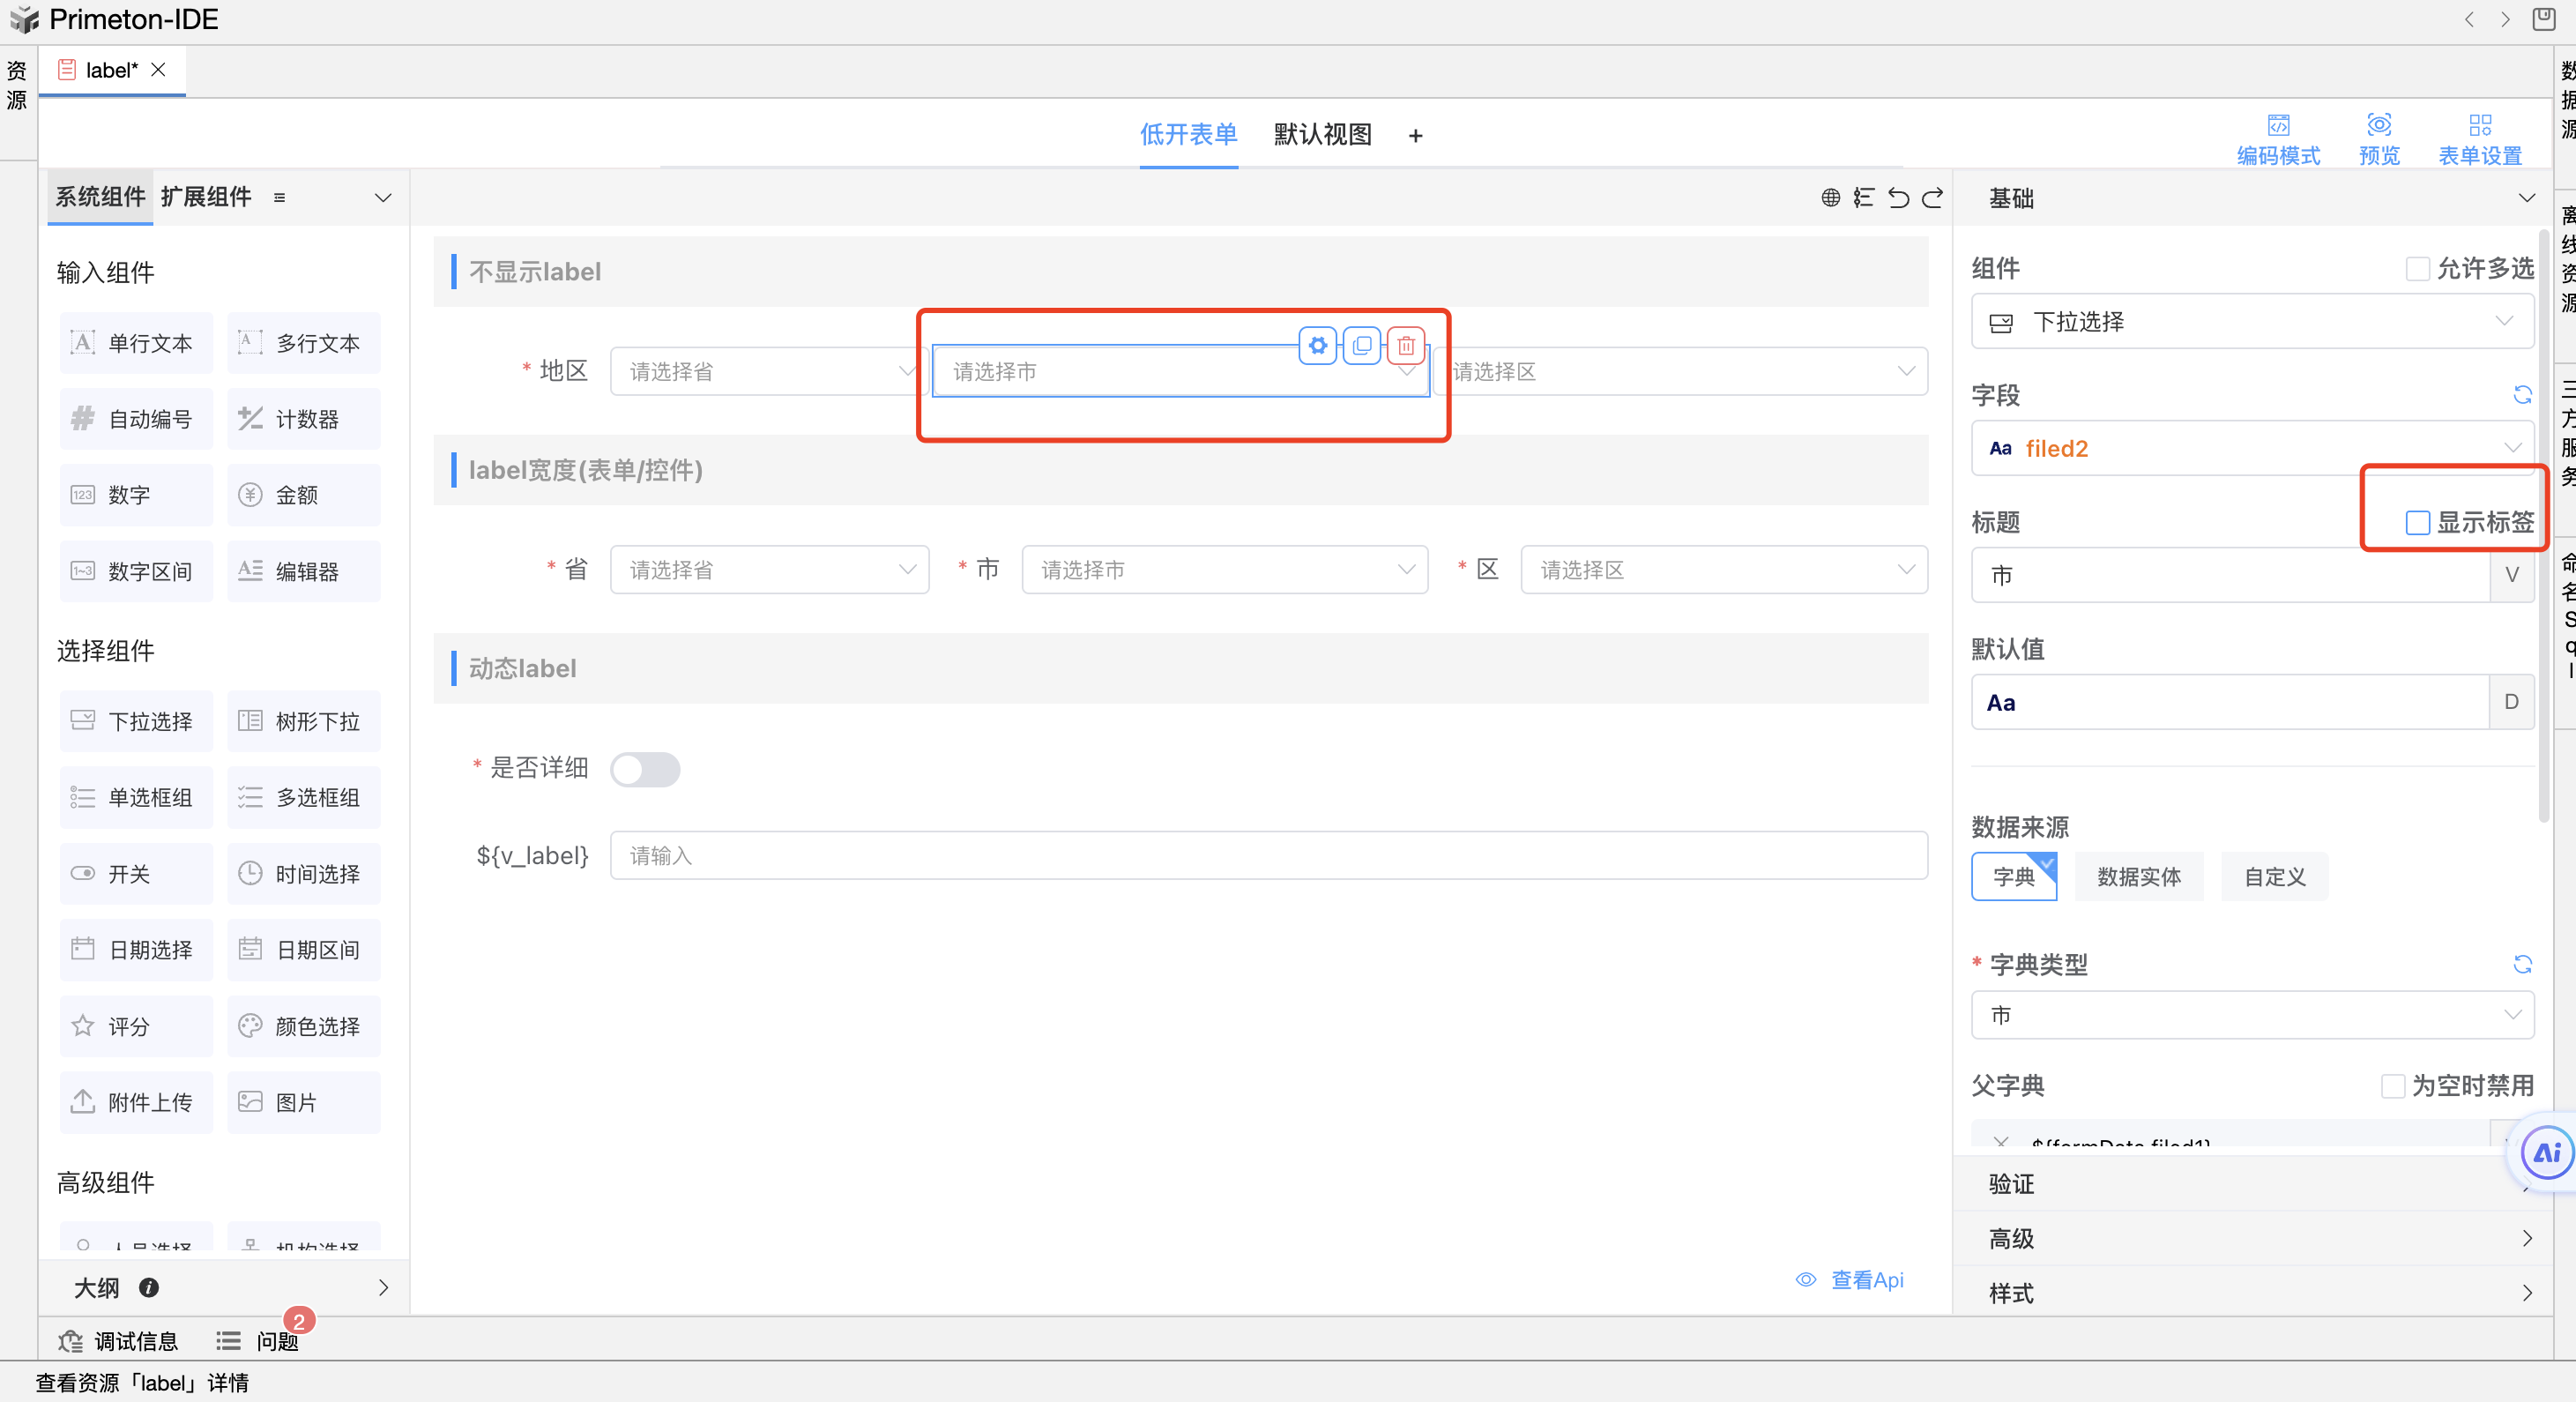The height and width of the screenshot is (1402, 2576).
Task: Check the 允许多选 option
Action: pos(2417,268)
